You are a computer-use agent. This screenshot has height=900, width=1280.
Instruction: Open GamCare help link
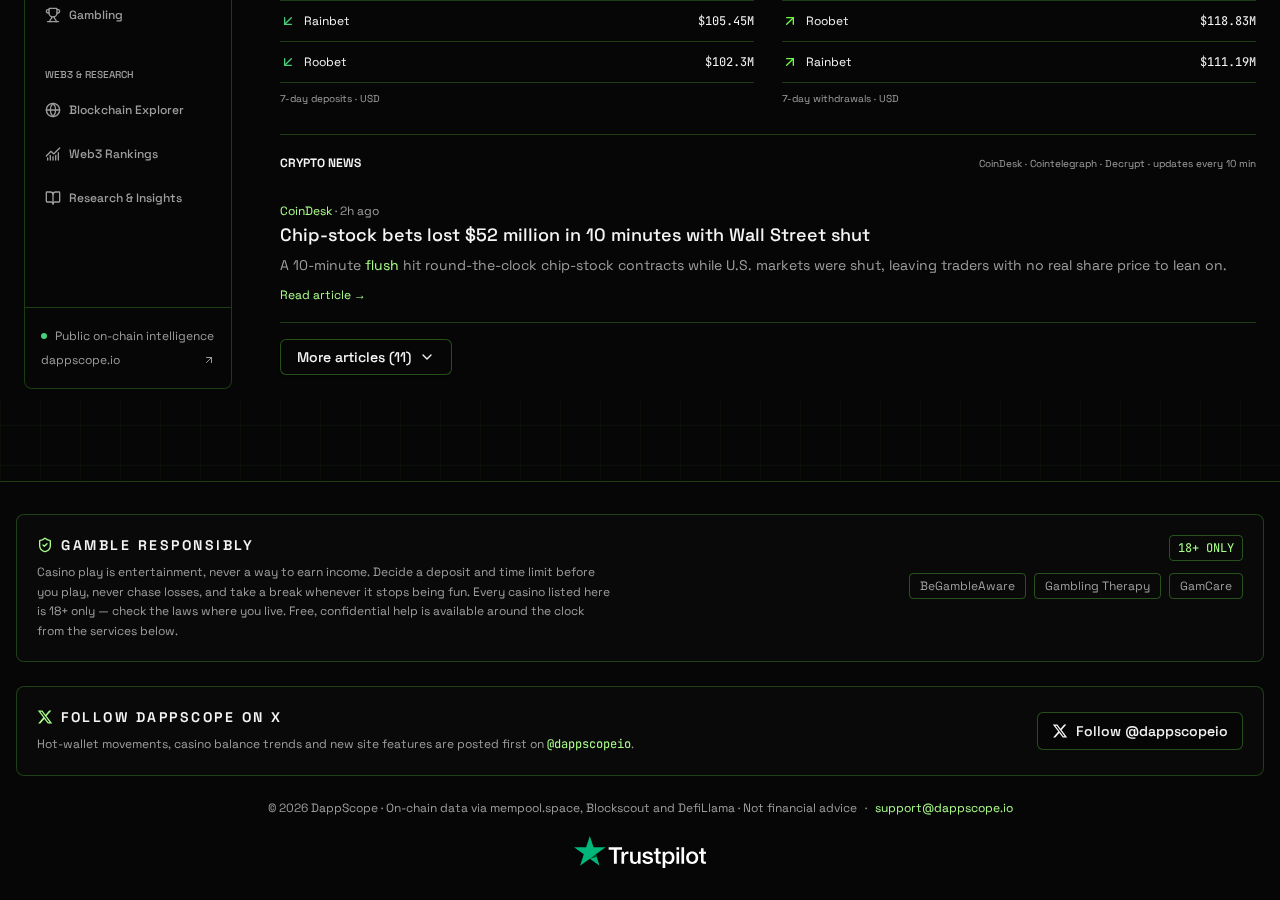click(x=1206, y=586)
